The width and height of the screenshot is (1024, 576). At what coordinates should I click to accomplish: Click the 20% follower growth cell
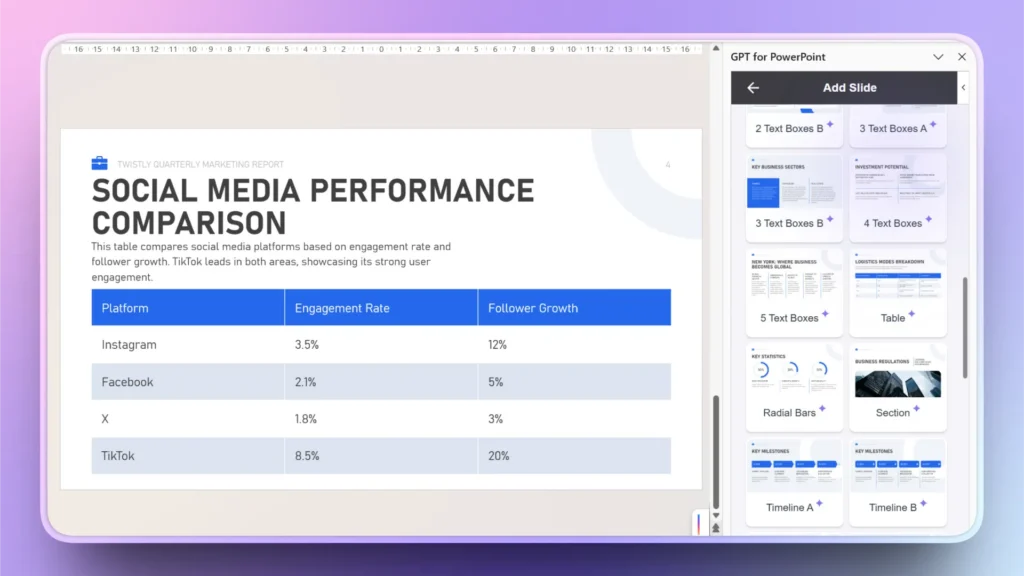[575, 456]
